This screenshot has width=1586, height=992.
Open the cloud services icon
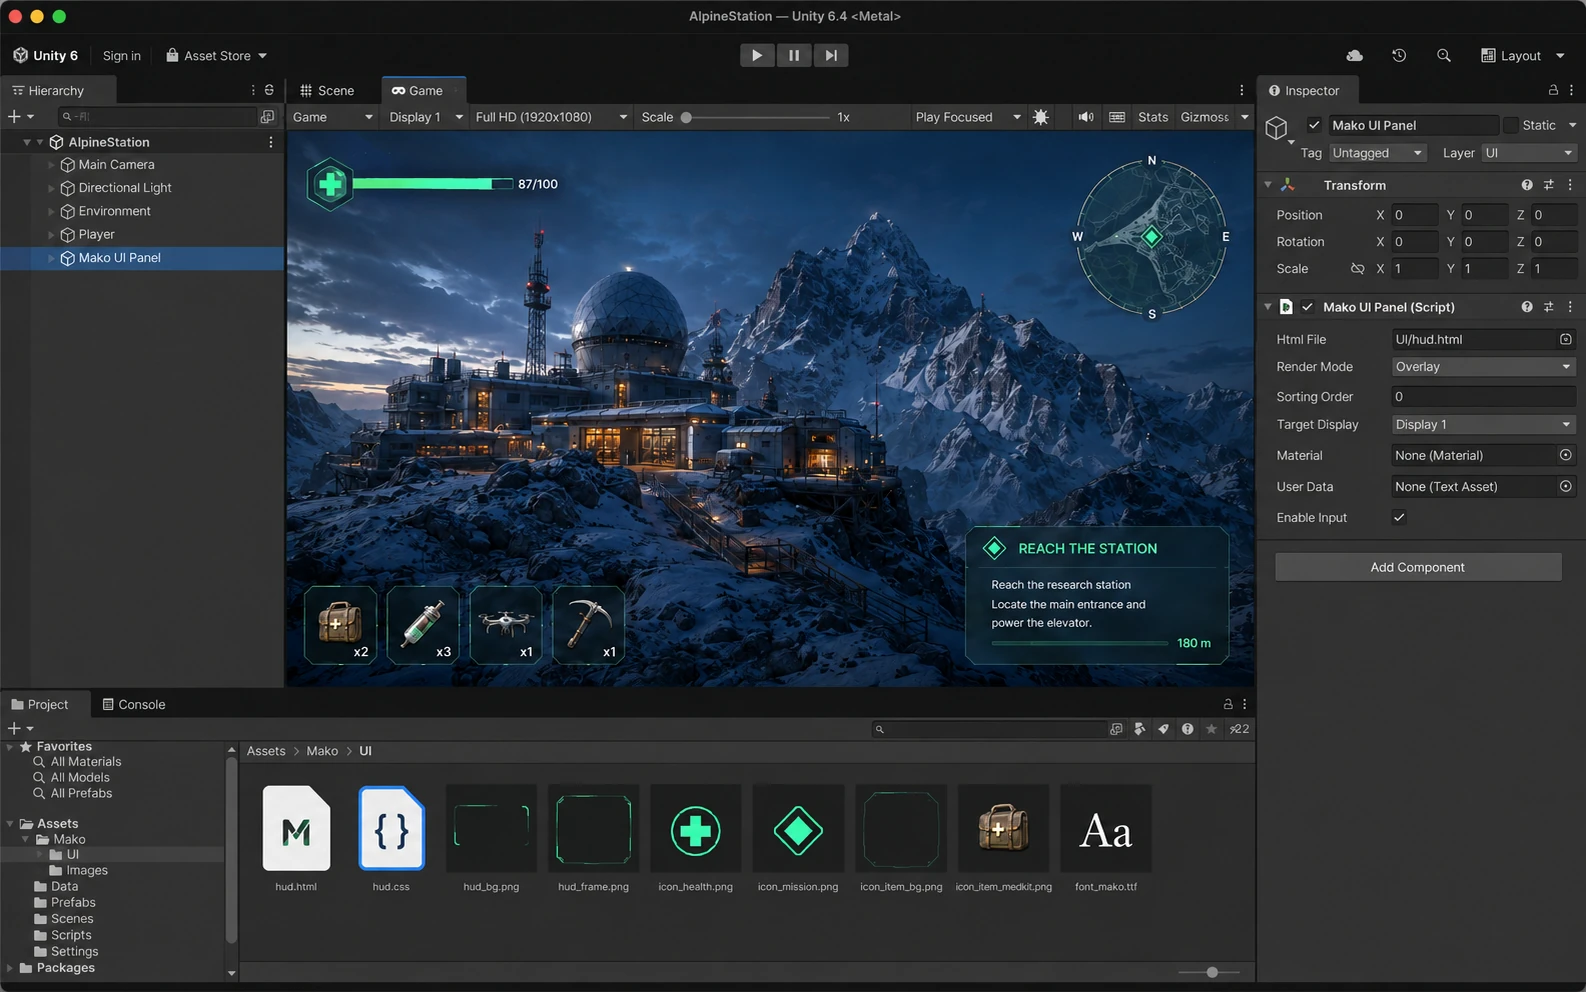pos(1354,55)
